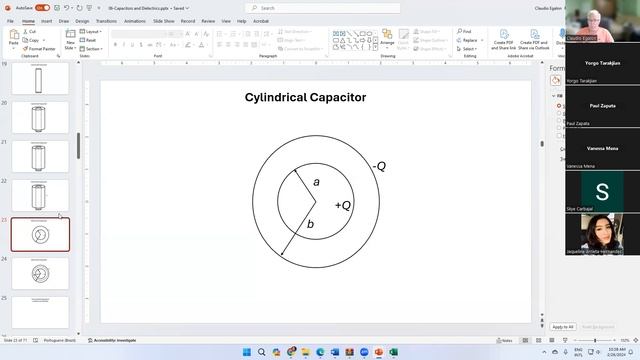The width and height of the screenshot is (640, 360).
Task: Switch to the Insert tab
Action: pyautogui.click(x=47, y=21)
